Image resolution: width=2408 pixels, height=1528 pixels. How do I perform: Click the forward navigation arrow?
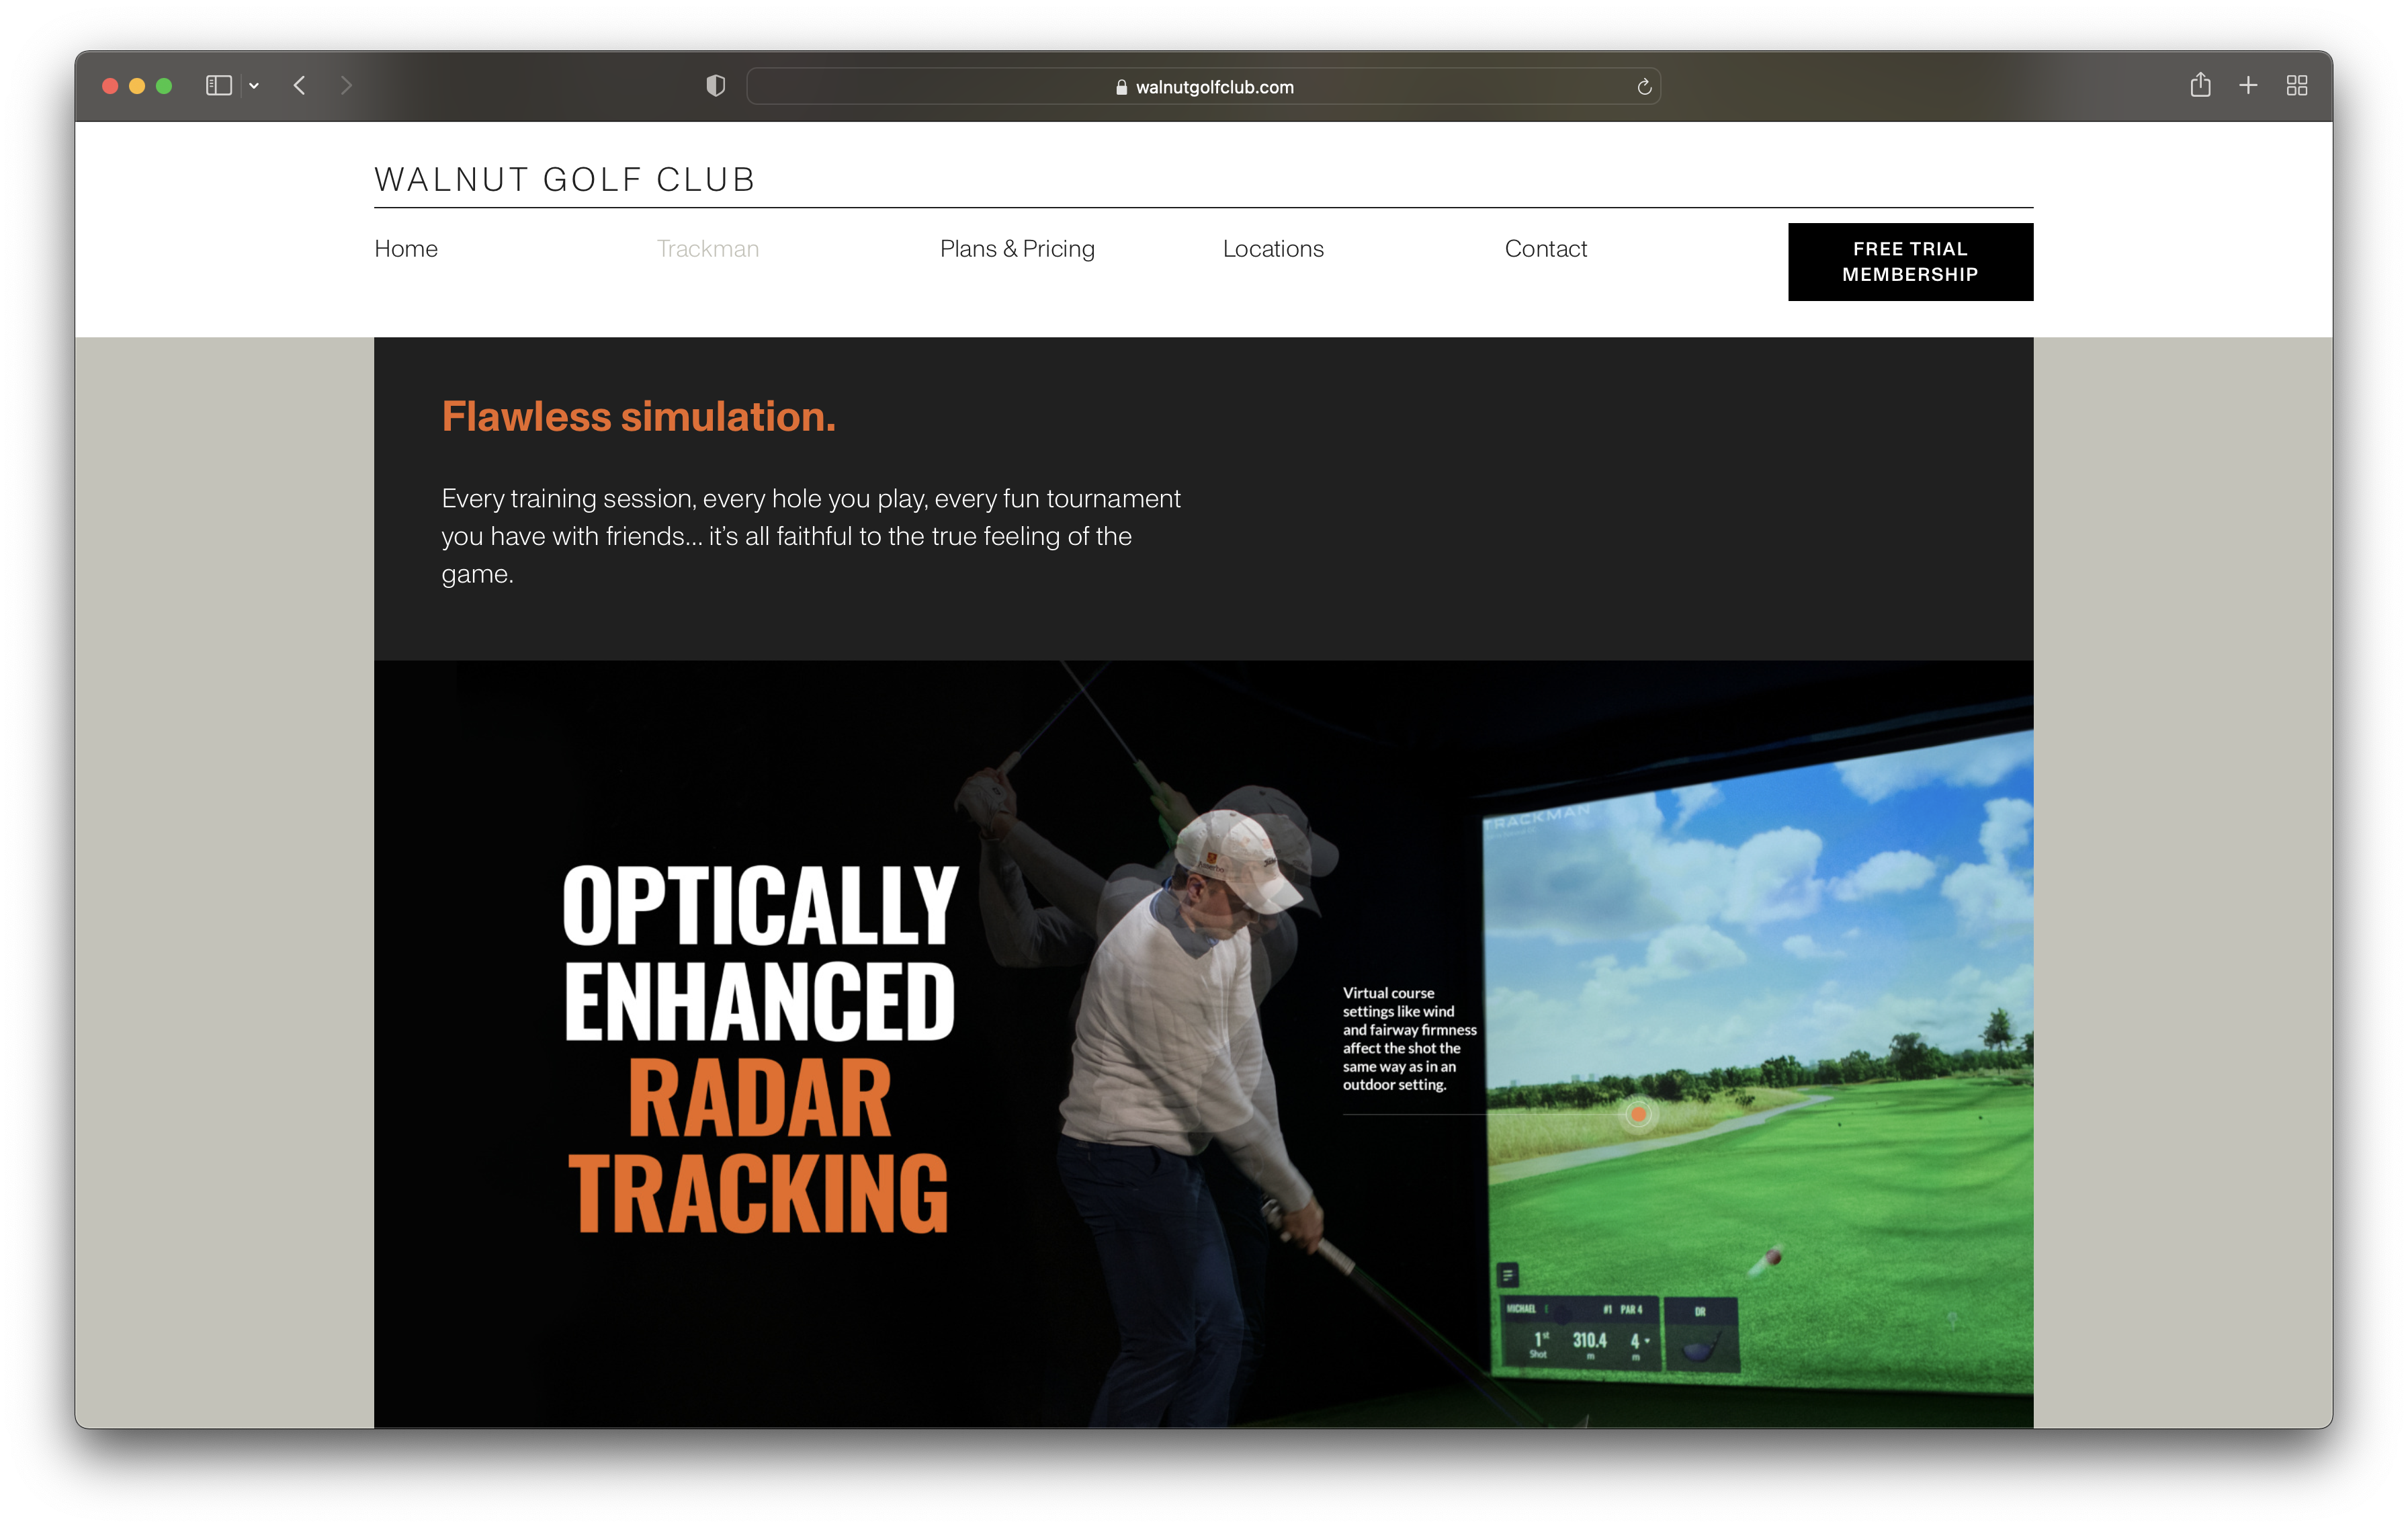click(346, 86)
